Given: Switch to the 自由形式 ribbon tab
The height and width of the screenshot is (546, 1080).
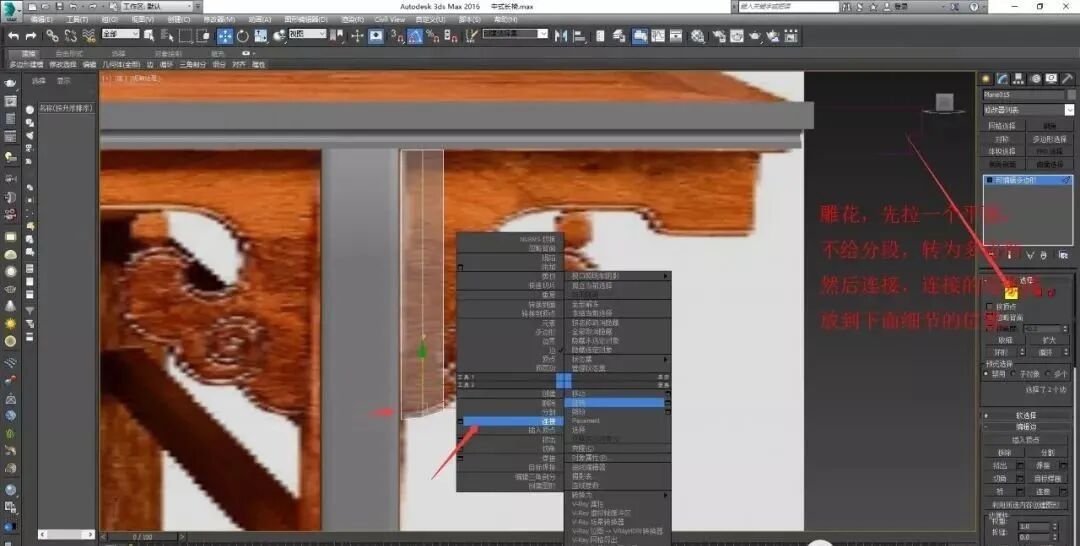Looking at the screenshot, I should pos(69,53).
